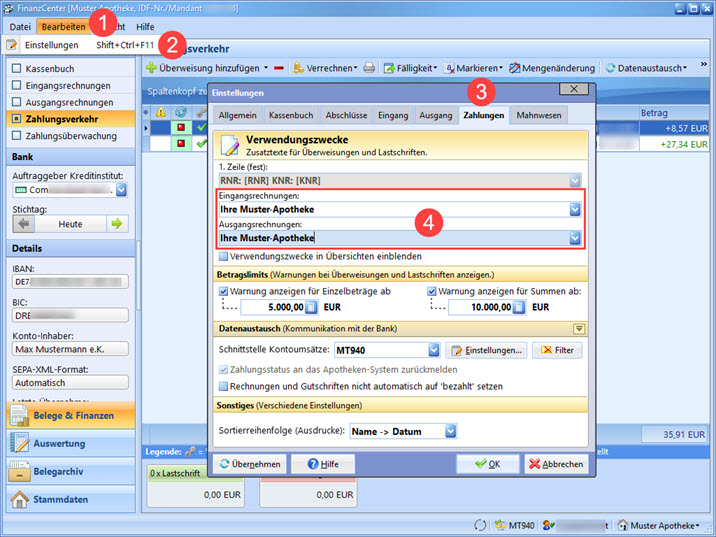Image resolution: width=716 pixels, height=537 pixels.
Task: Toggle warning for Einzelbeträge checkbox
Action: pyautogui.click(x=223, y=291)
